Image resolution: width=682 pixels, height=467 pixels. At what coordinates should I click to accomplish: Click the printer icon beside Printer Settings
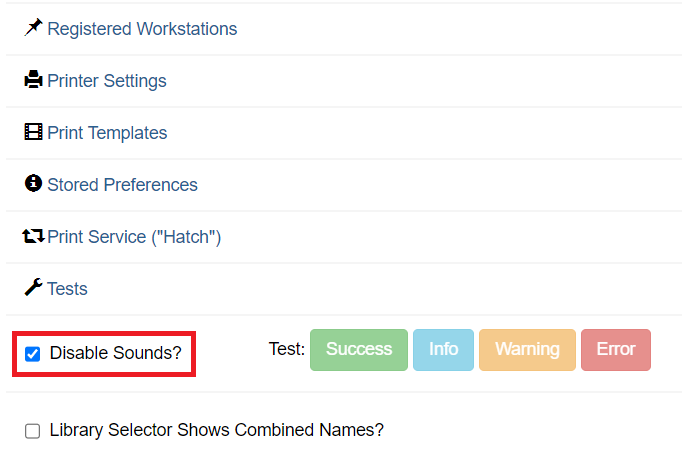33,80
